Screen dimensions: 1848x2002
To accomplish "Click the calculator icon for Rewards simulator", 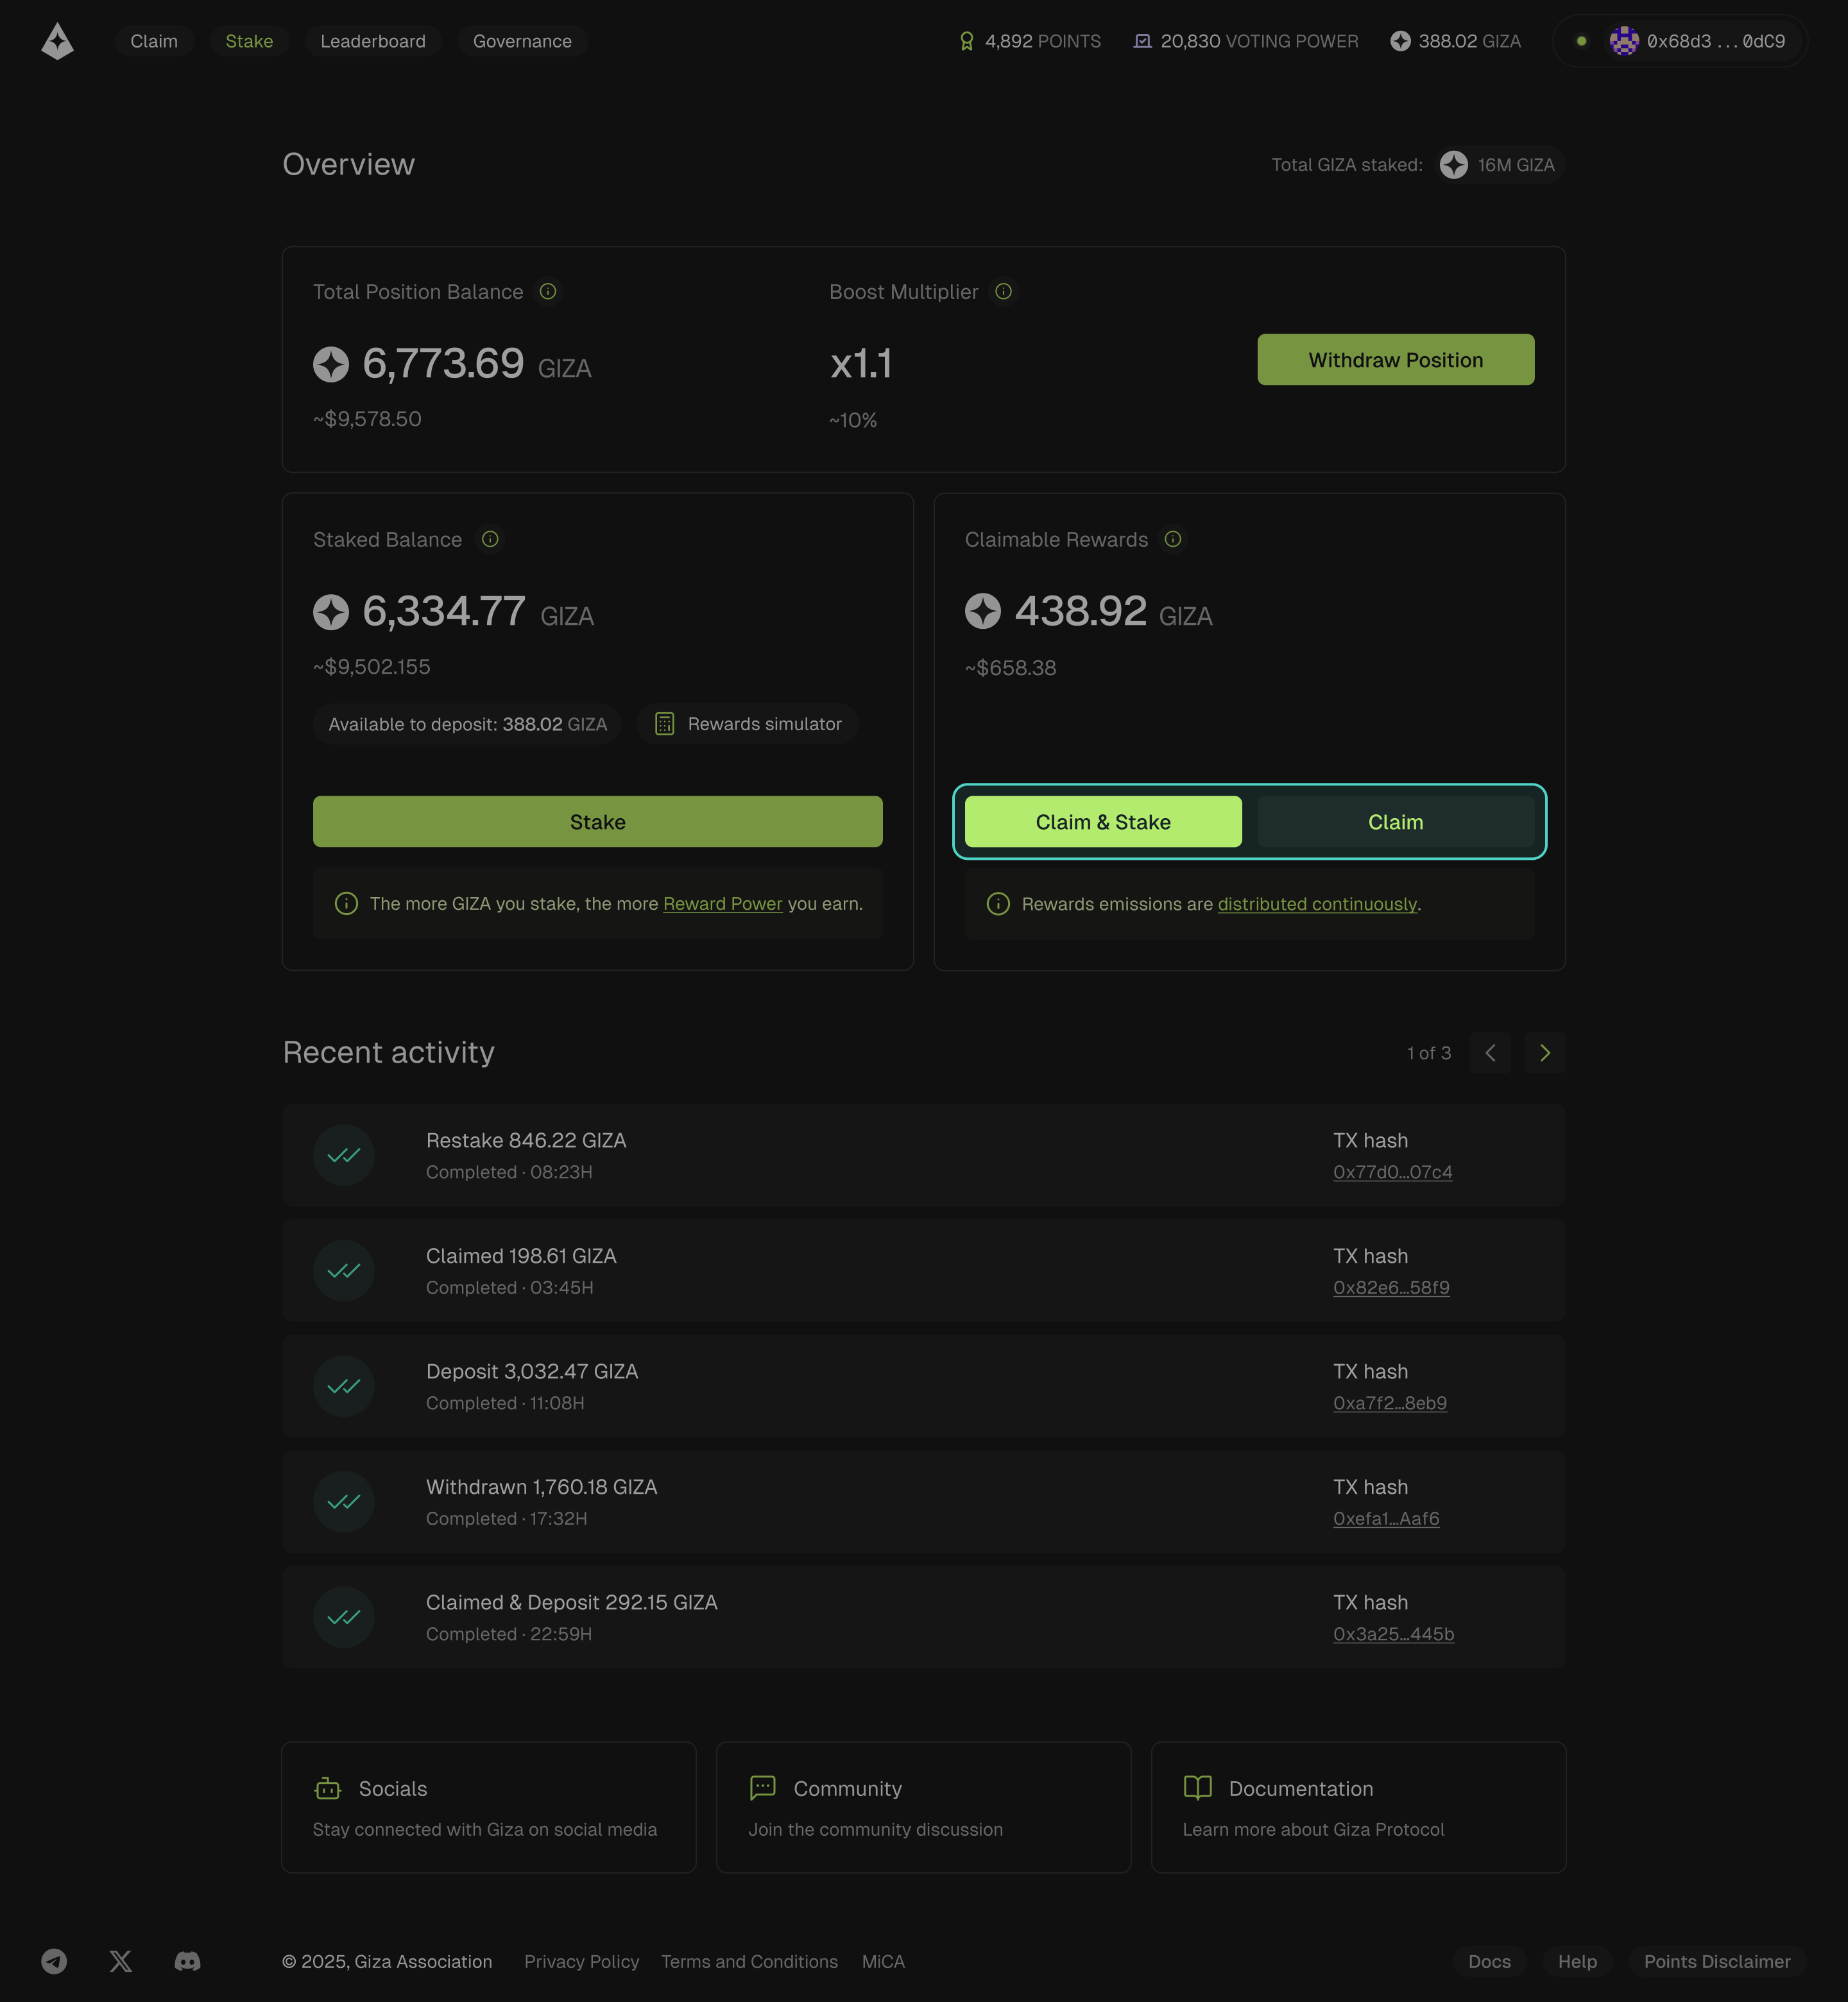I will point(664,724).
